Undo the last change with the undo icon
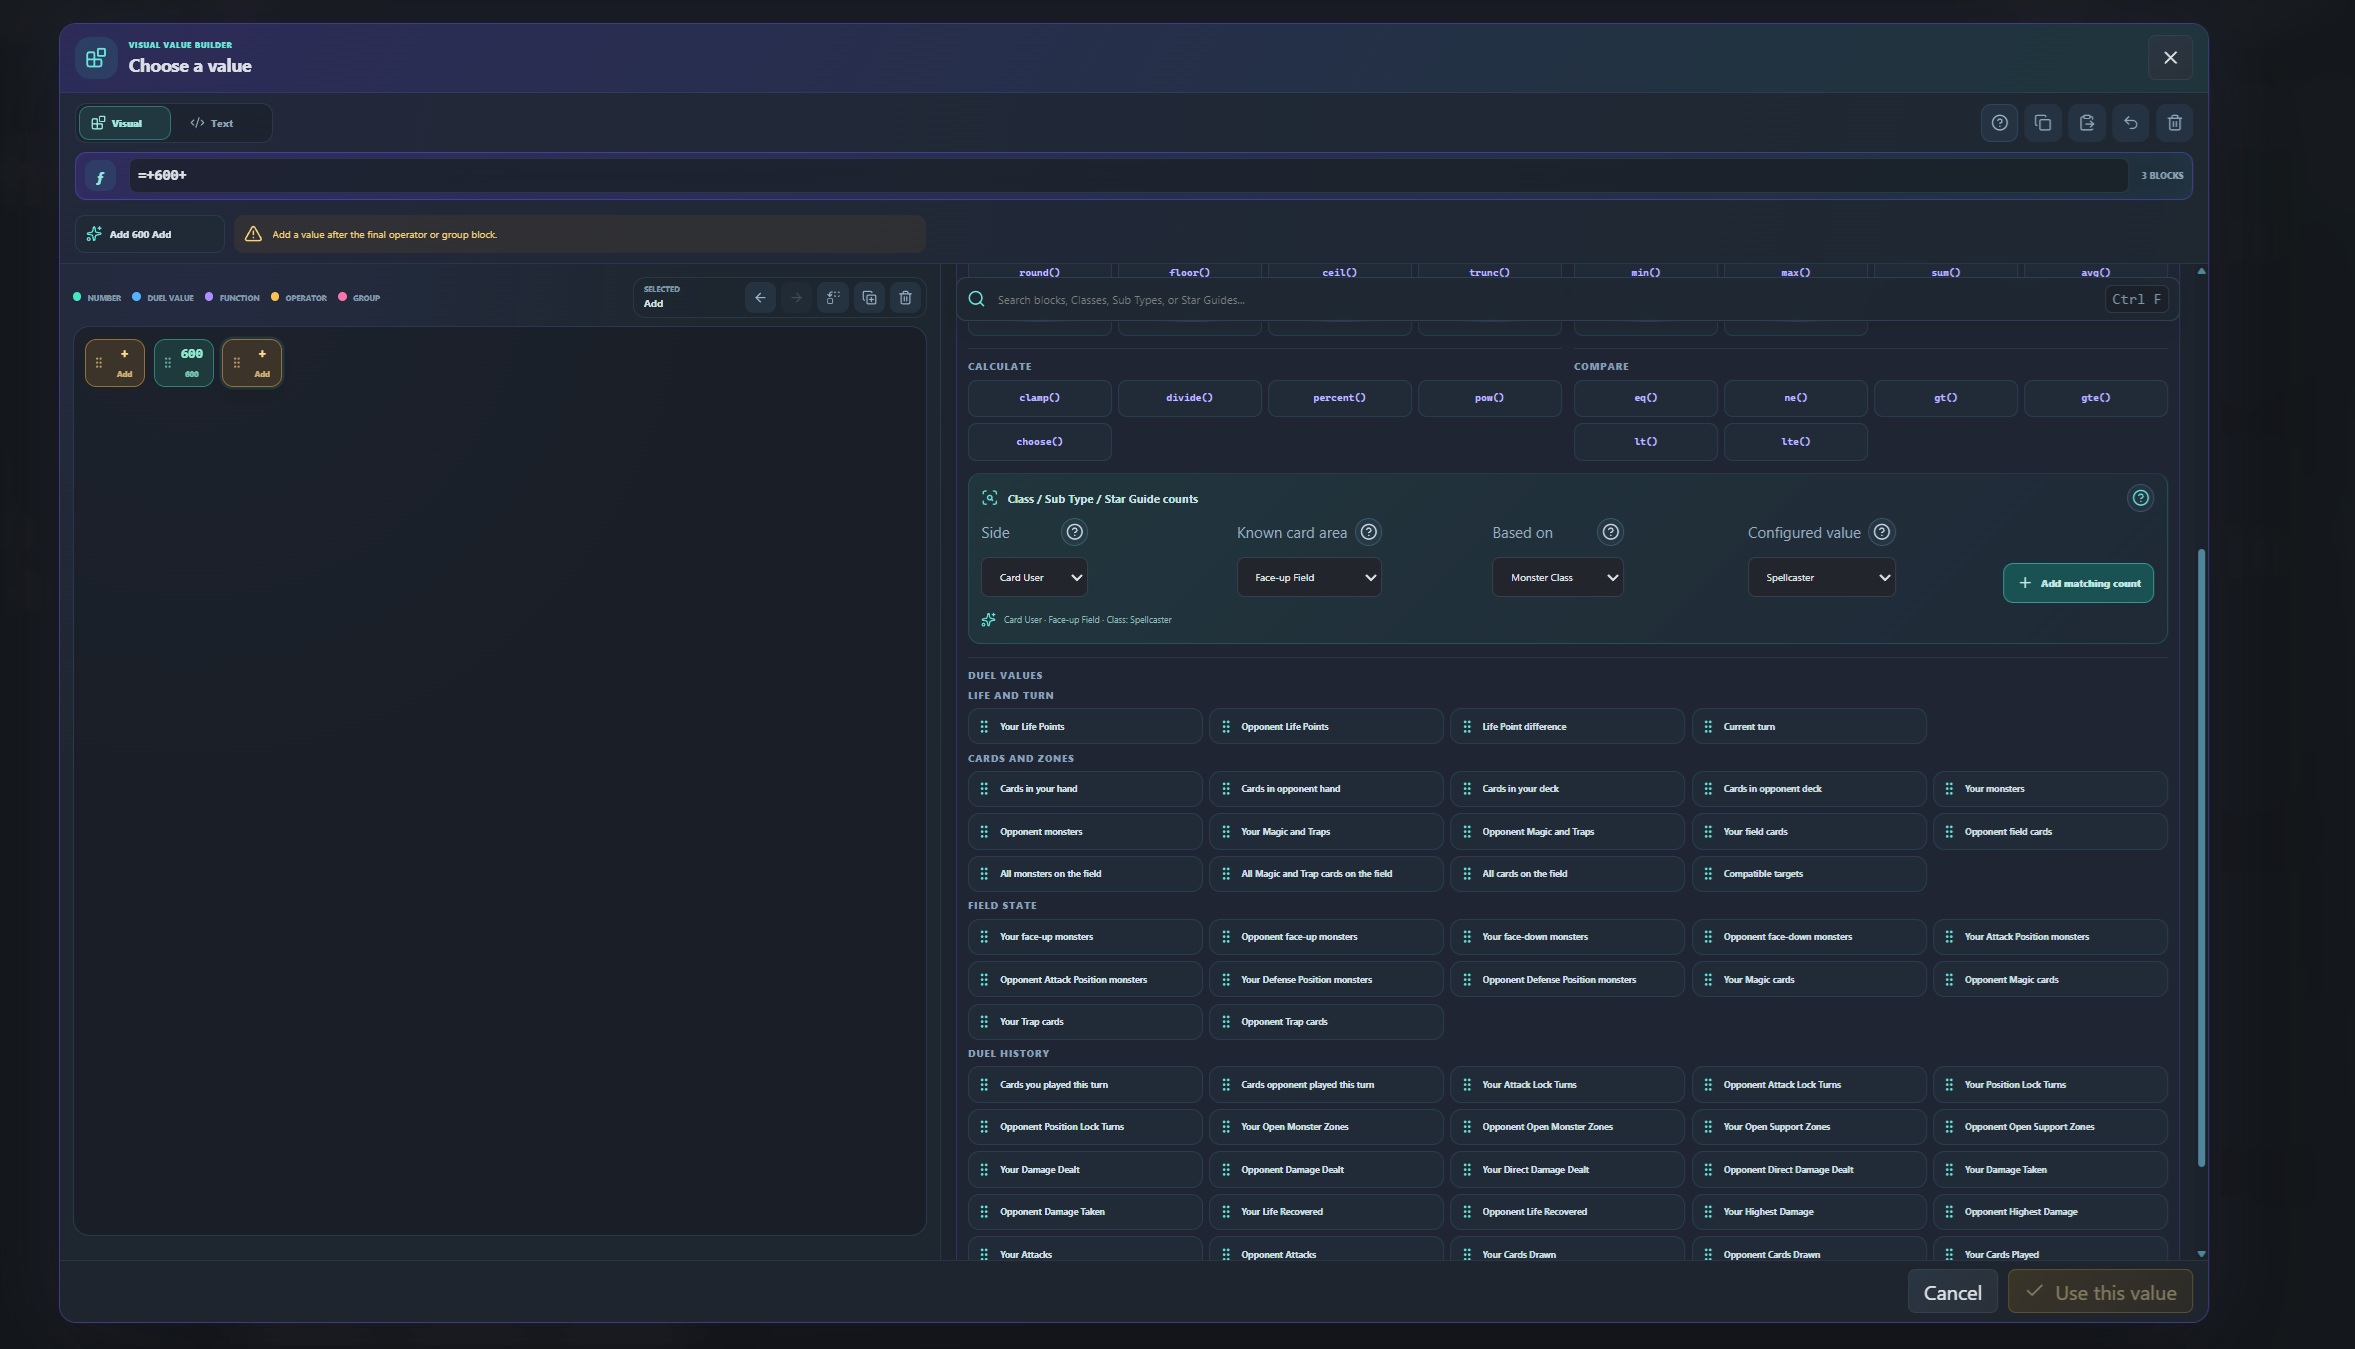Screen dimensions: 2355x1349 [2131, 123]
